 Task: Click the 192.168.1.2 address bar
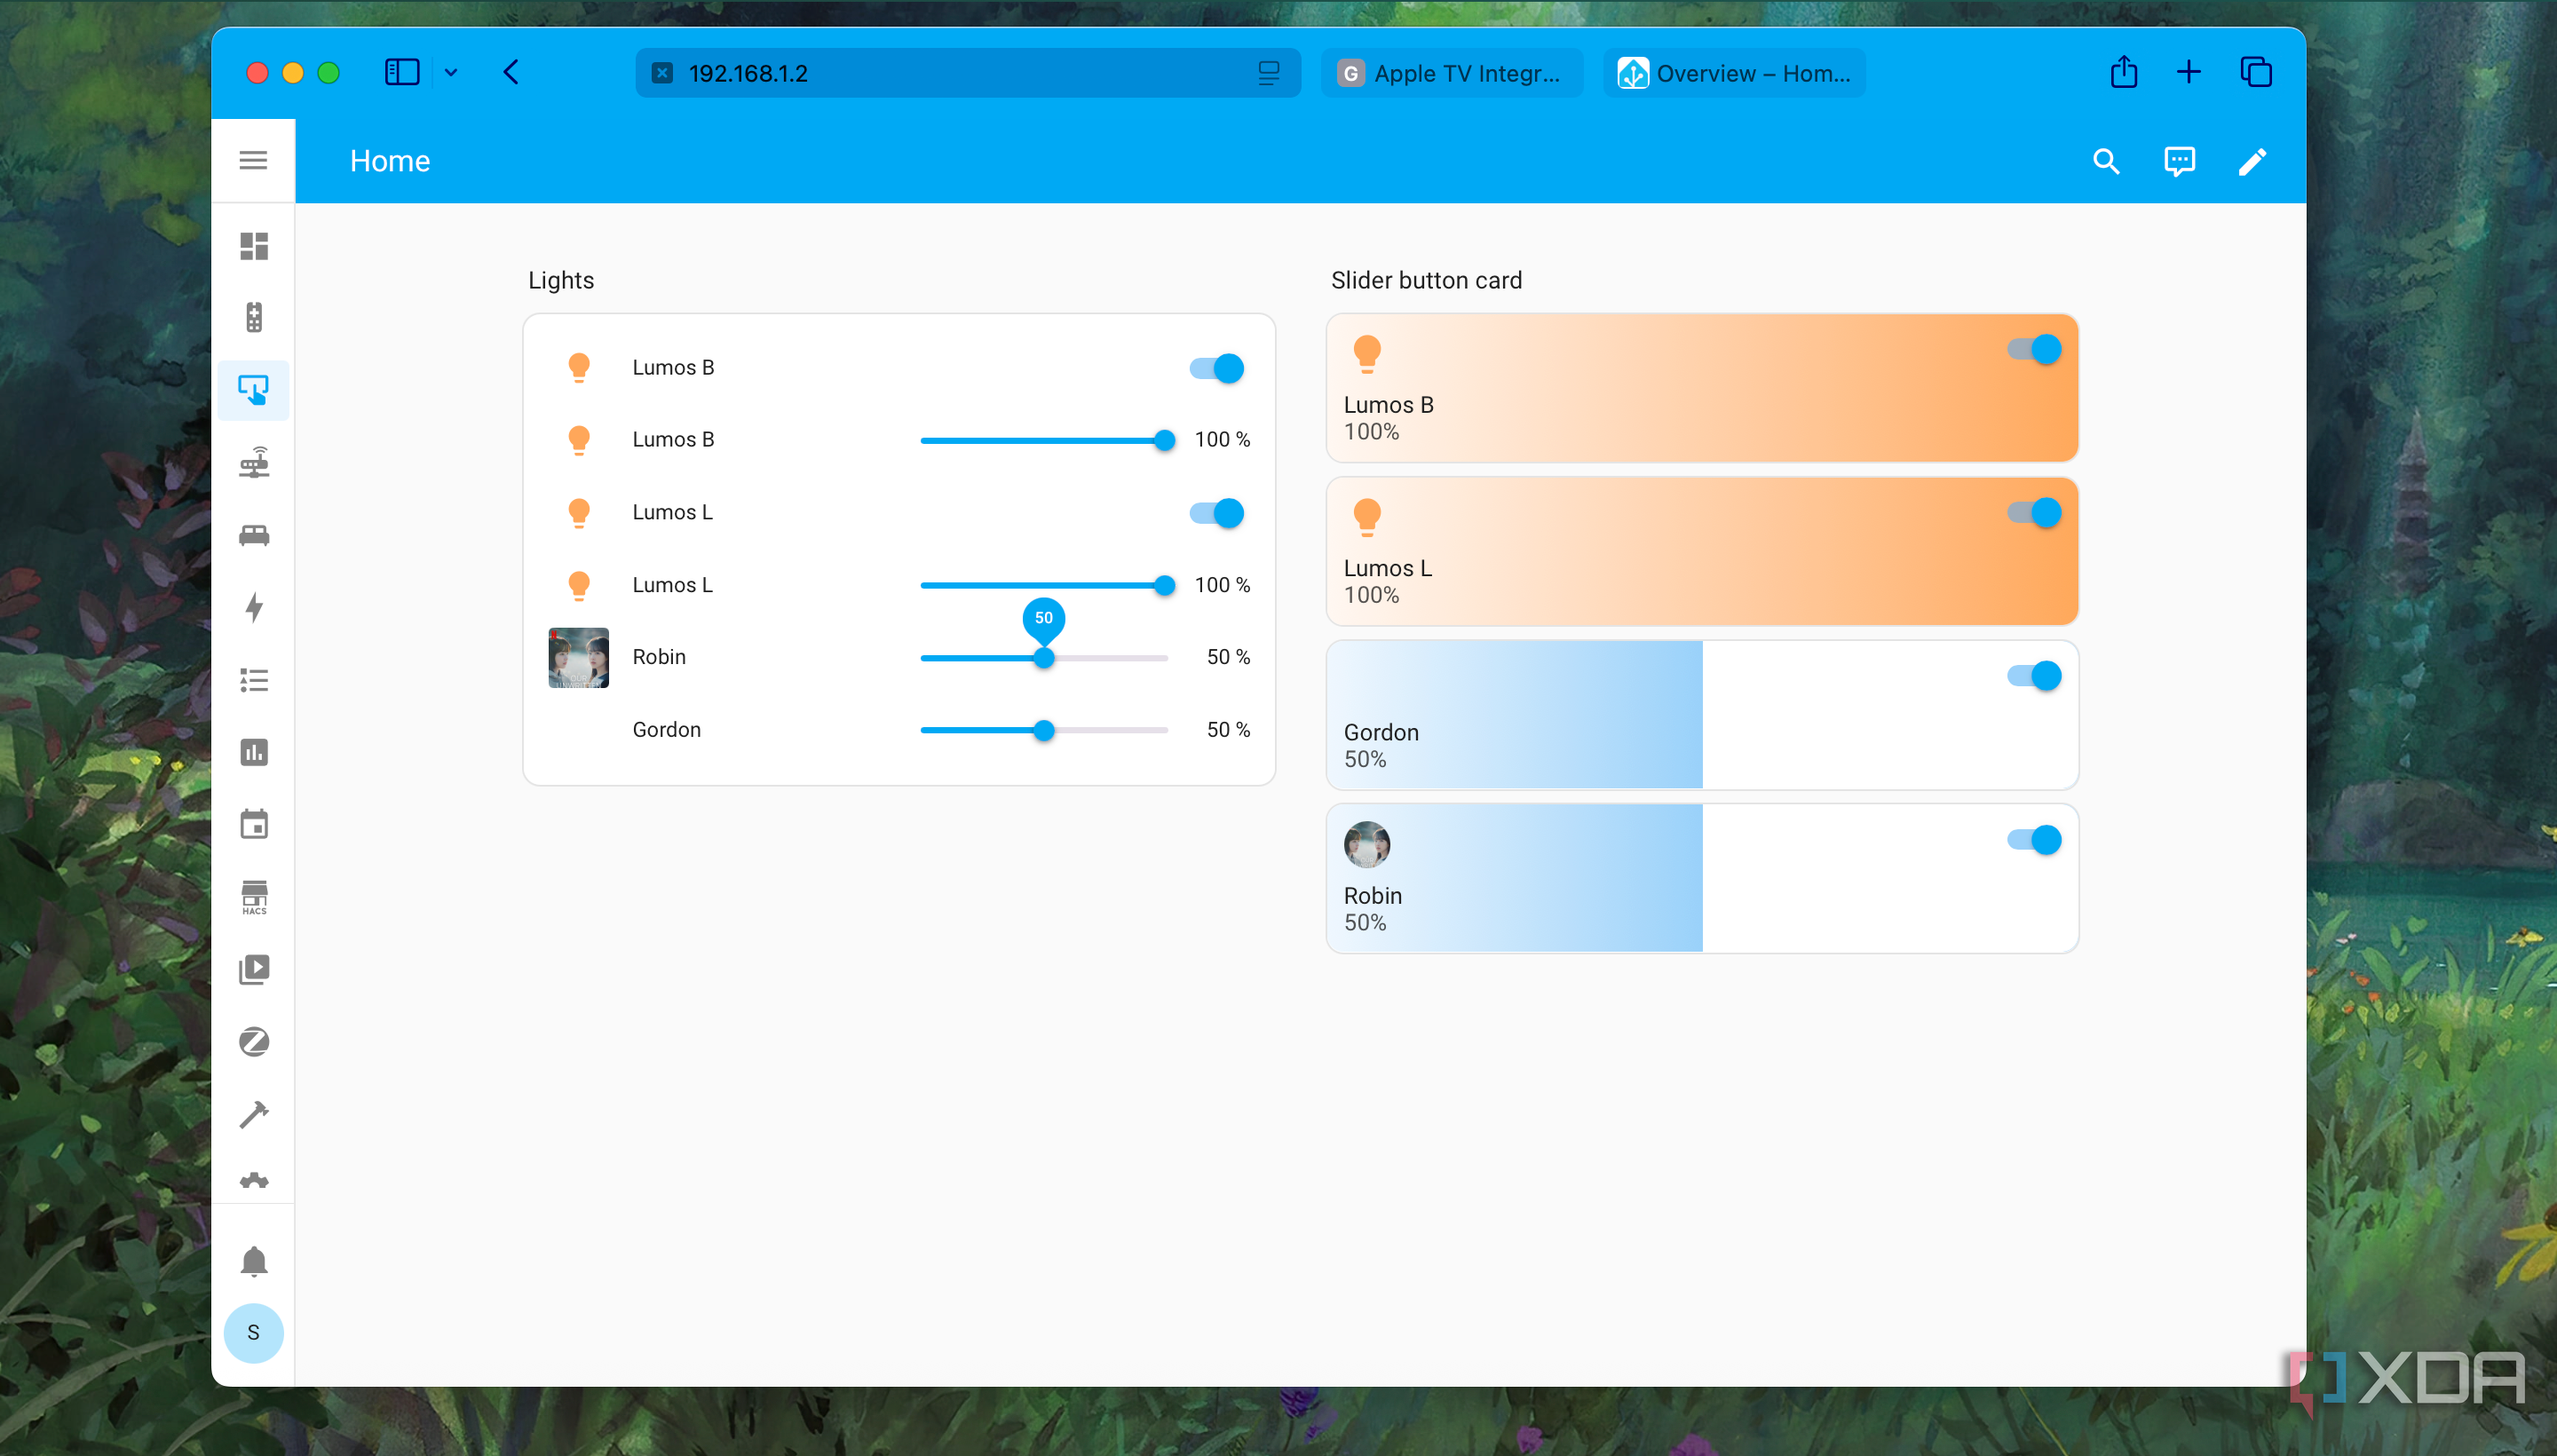click(967, 73)
